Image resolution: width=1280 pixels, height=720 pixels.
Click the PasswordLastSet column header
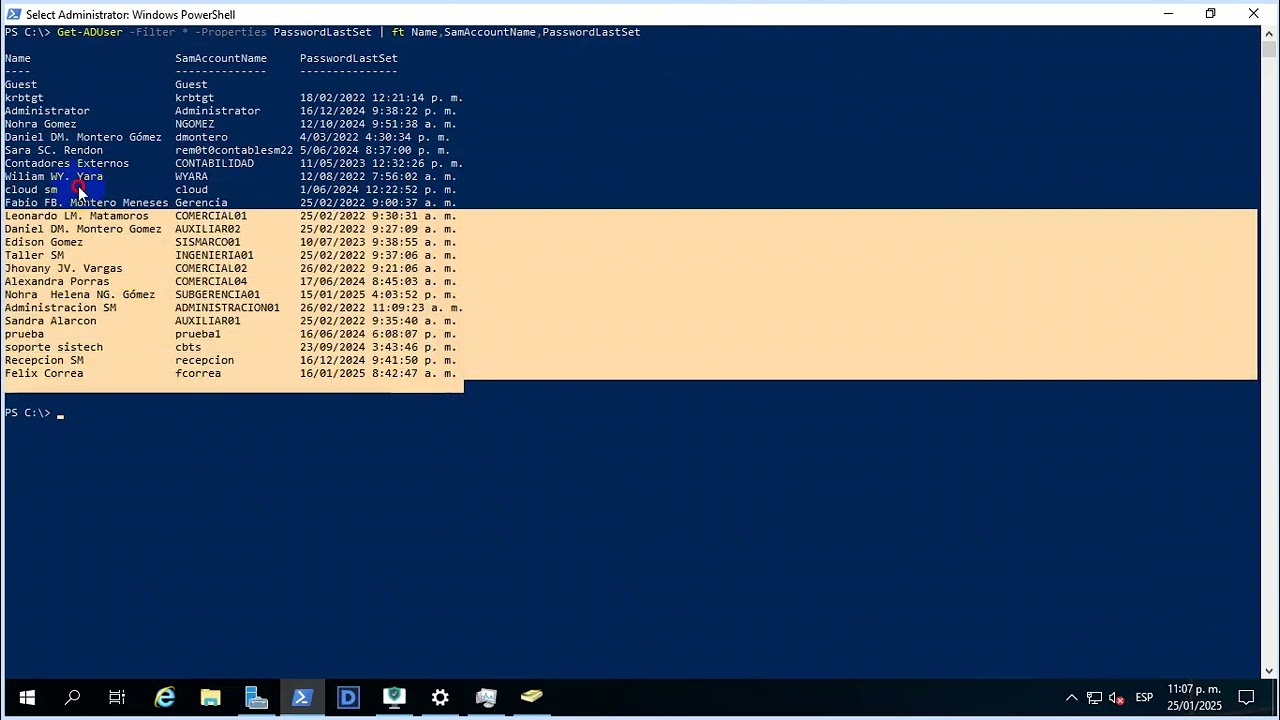(x=349, y=58)
